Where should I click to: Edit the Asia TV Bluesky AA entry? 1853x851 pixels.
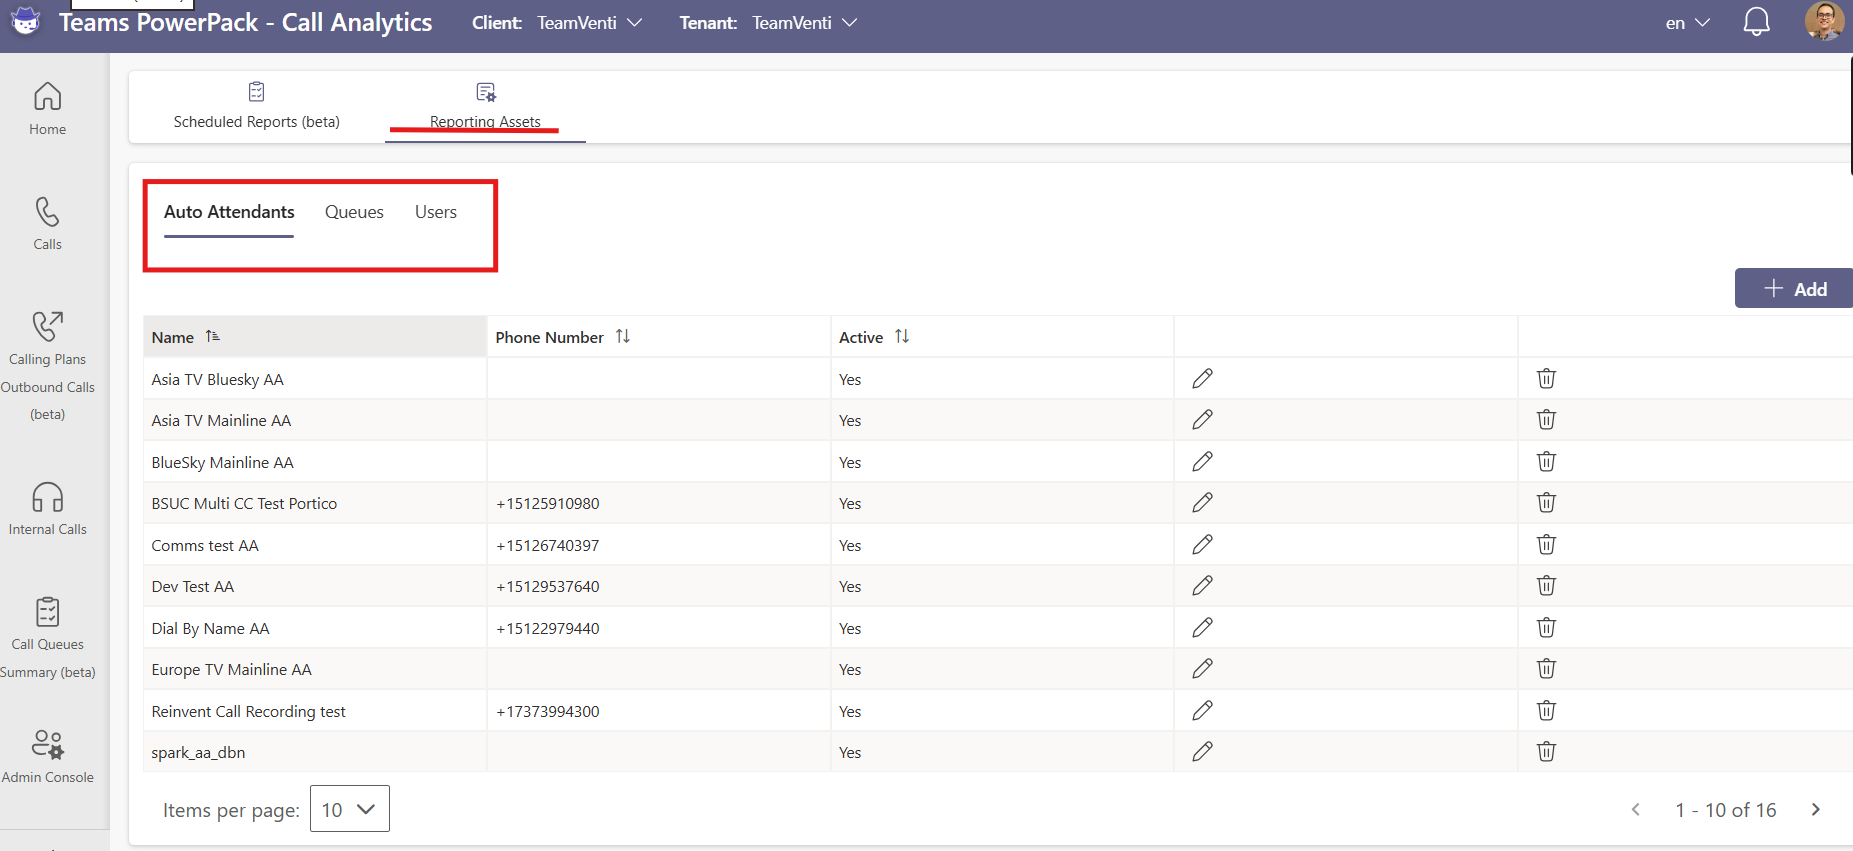click(x=1202, y=378)
